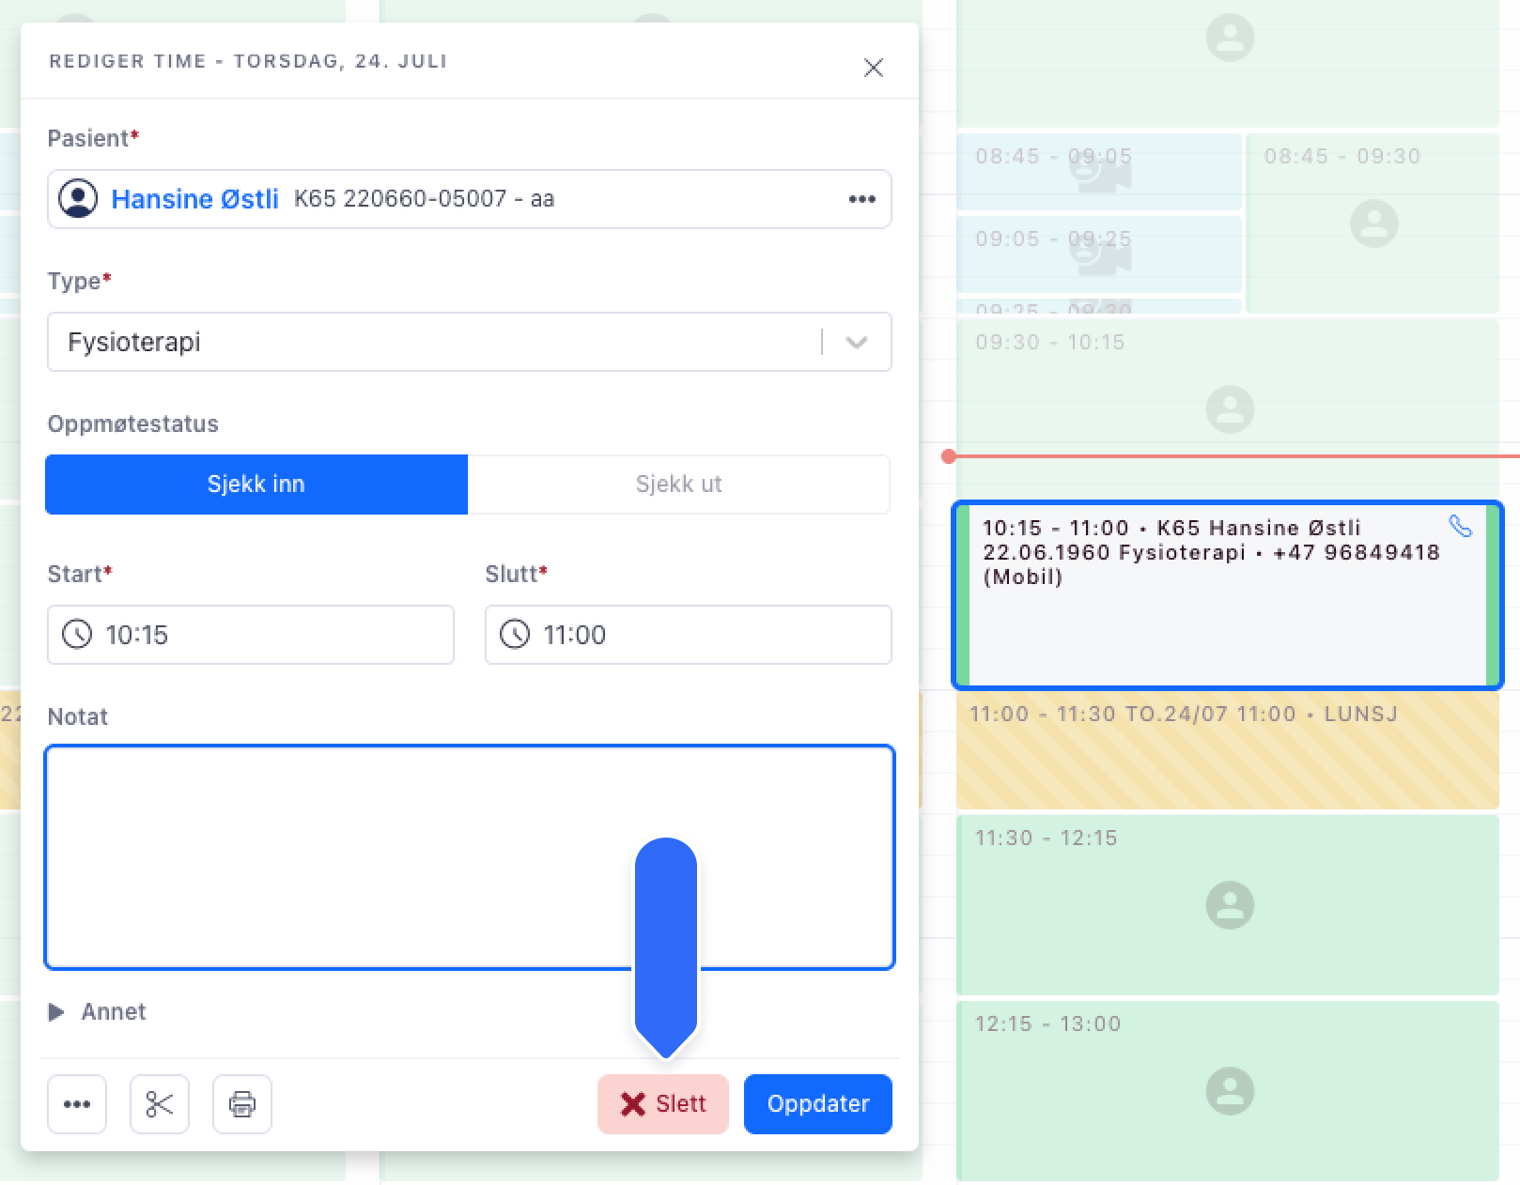This screenshot has width=1520, height=1185.
Task: Click the phone icon on appointment
Action: pos(1460,526)
